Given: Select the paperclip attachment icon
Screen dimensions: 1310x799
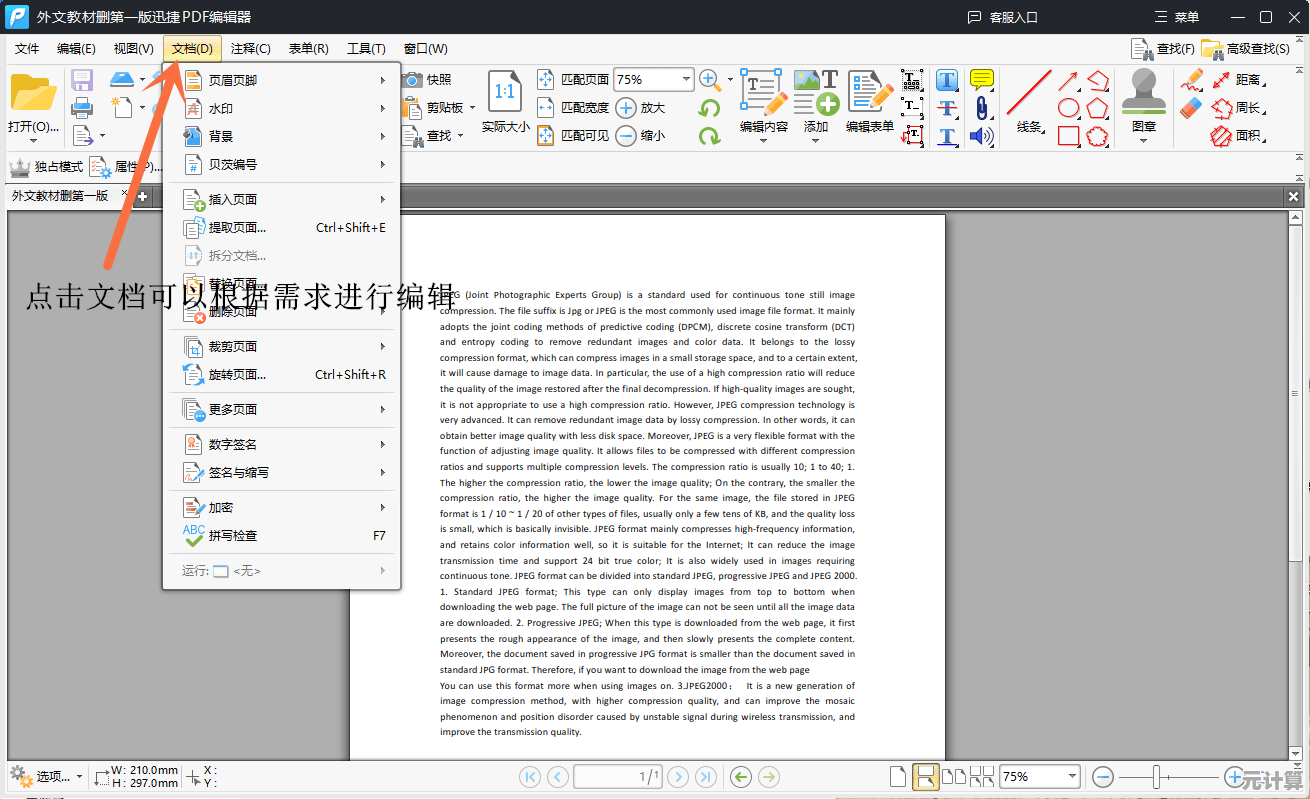Looking at the screenshot, I should point(982,108).
